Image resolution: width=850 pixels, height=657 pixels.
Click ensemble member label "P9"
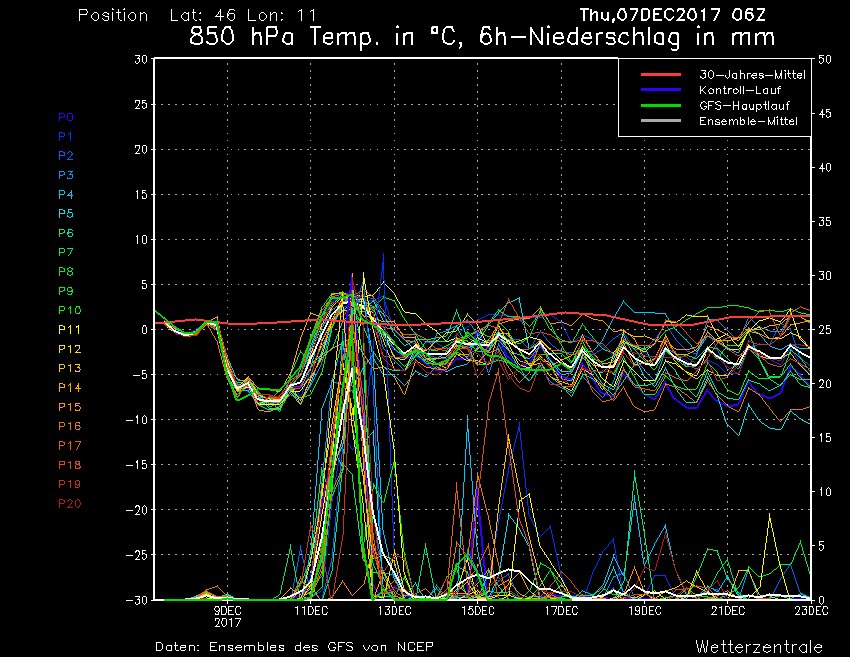[66, 291]
